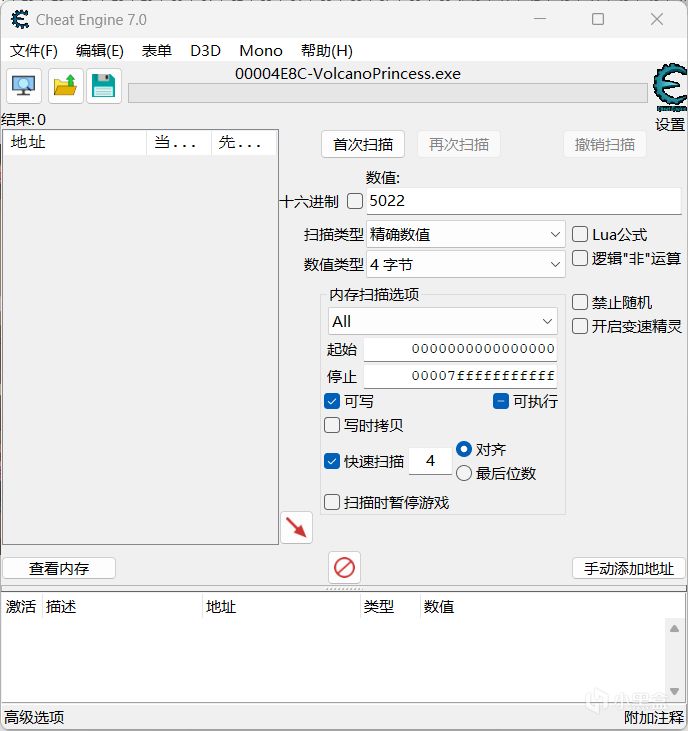Viewport: 688px width, 731px height.
Task: Save the table with the floppy disk icon
Action: click(x=103, y=86)
